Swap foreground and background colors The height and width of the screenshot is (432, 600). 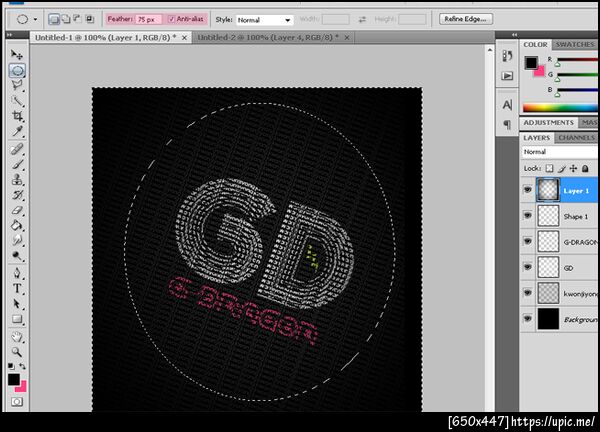click(23, 366)
